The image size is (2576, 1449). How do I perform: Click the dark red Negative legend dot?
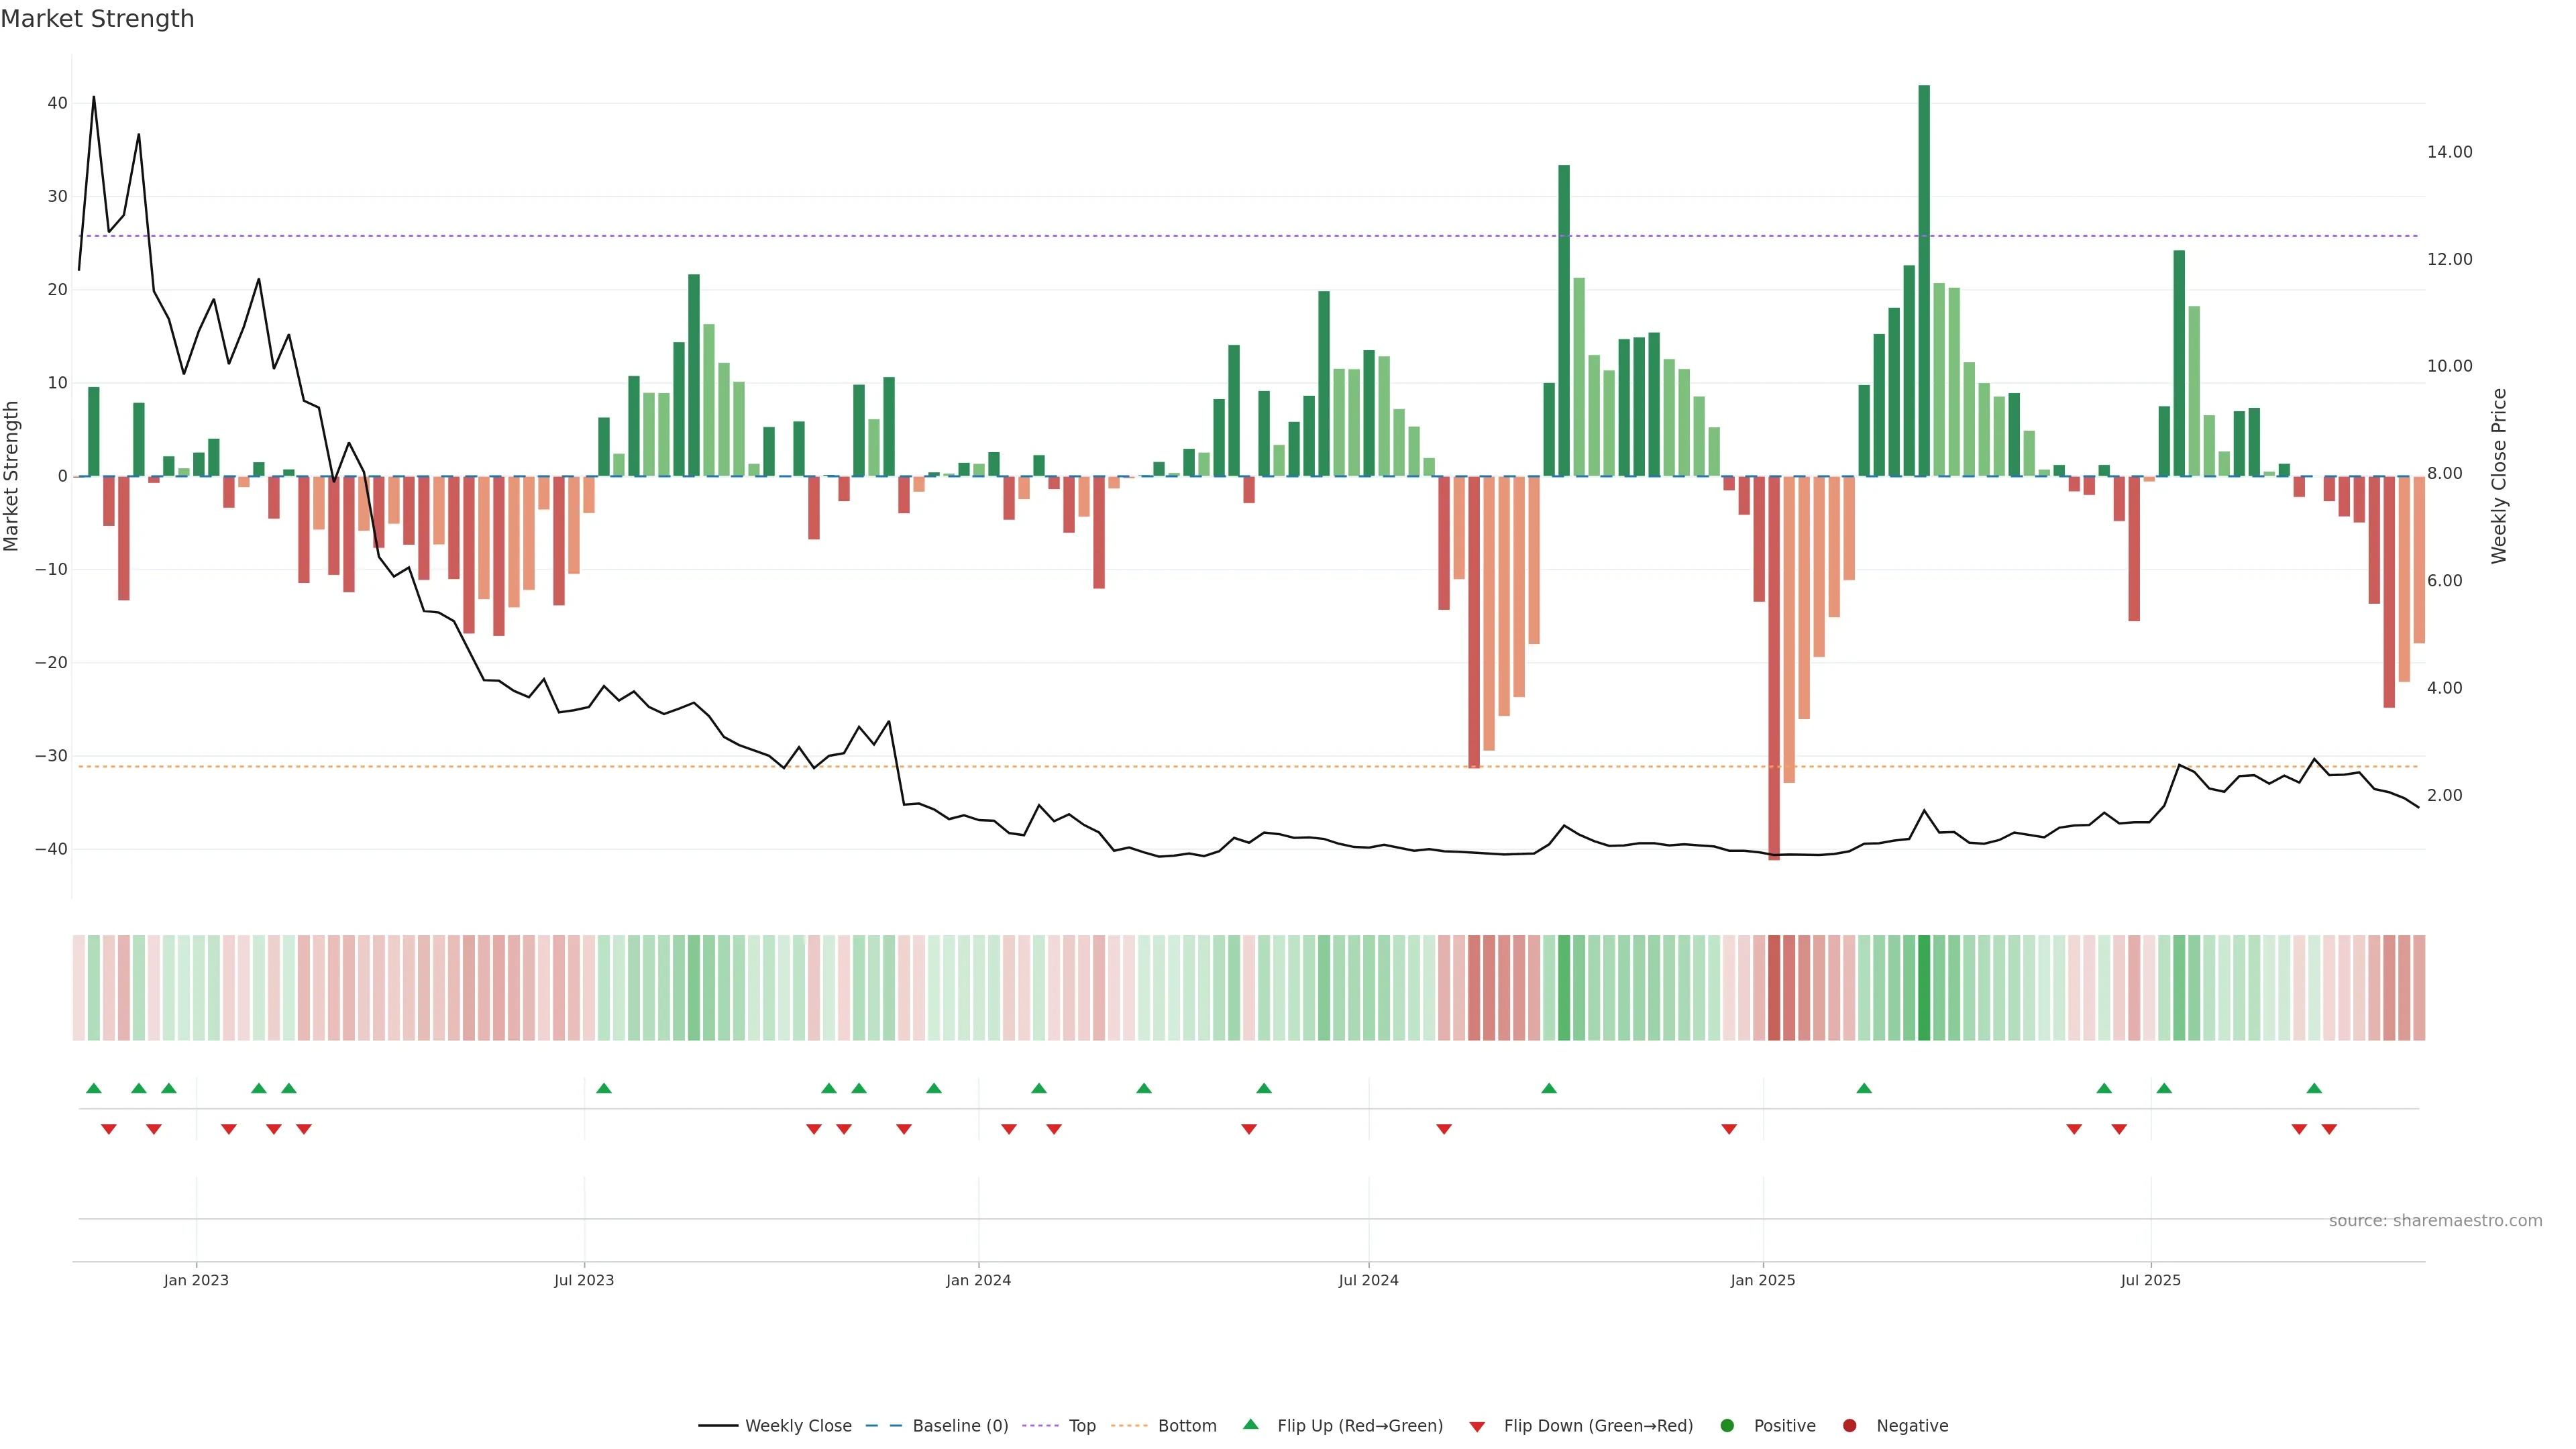coord(1849,1425)
